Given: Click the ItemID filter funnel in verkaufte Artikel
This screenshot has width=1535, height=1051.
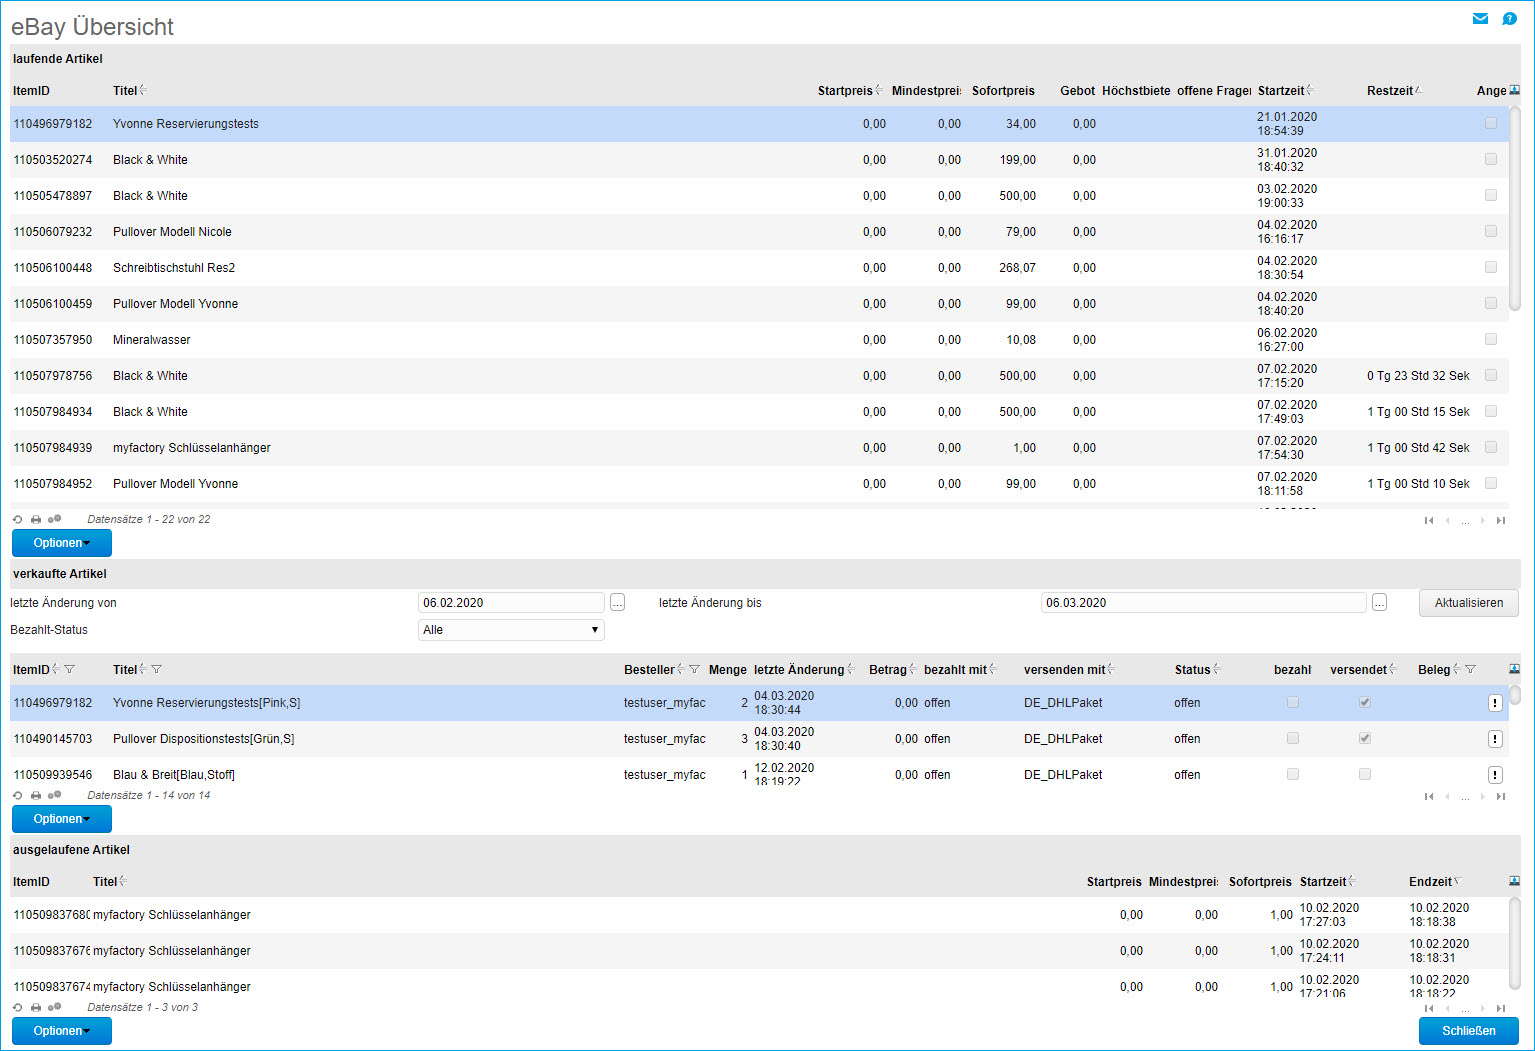Looking at the screenshot, I should click(x=70, y=670).
